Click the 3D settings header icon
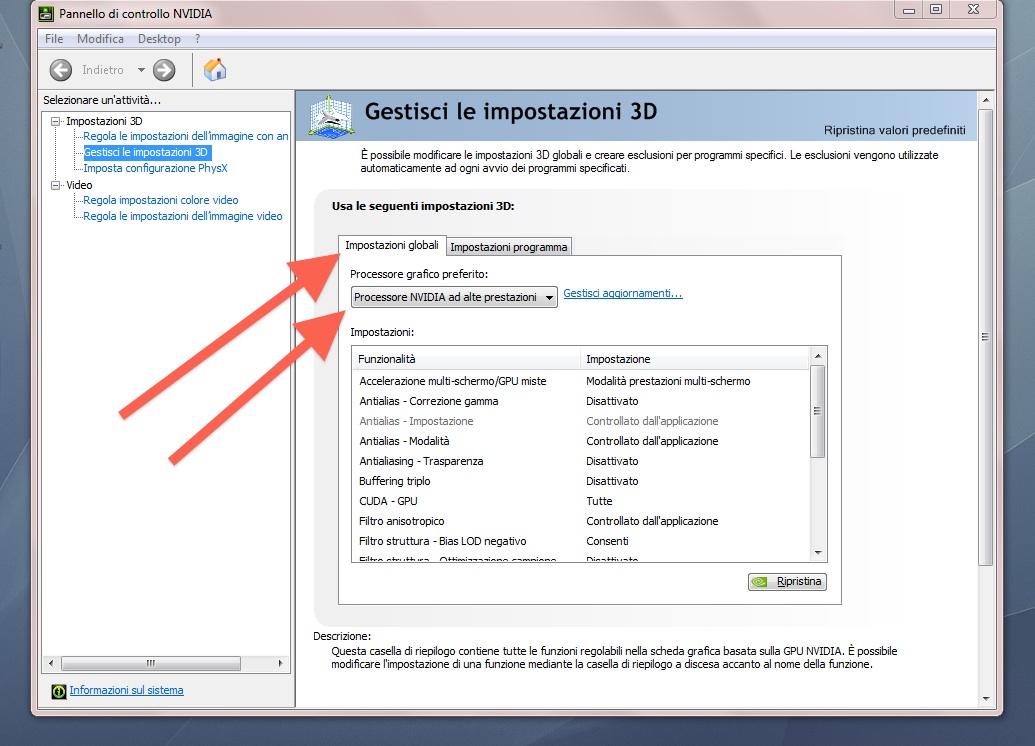Screen dimensions: 1035x746 click(x=331, y=118)
